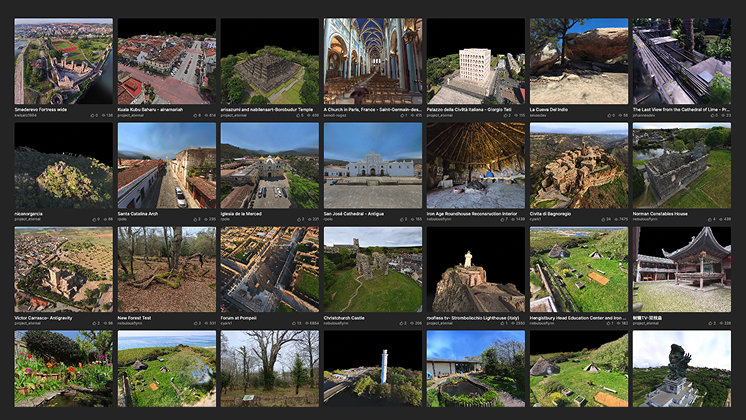
Task: Open the Smederevo Fortress wide title link
Action: [41, 109]
